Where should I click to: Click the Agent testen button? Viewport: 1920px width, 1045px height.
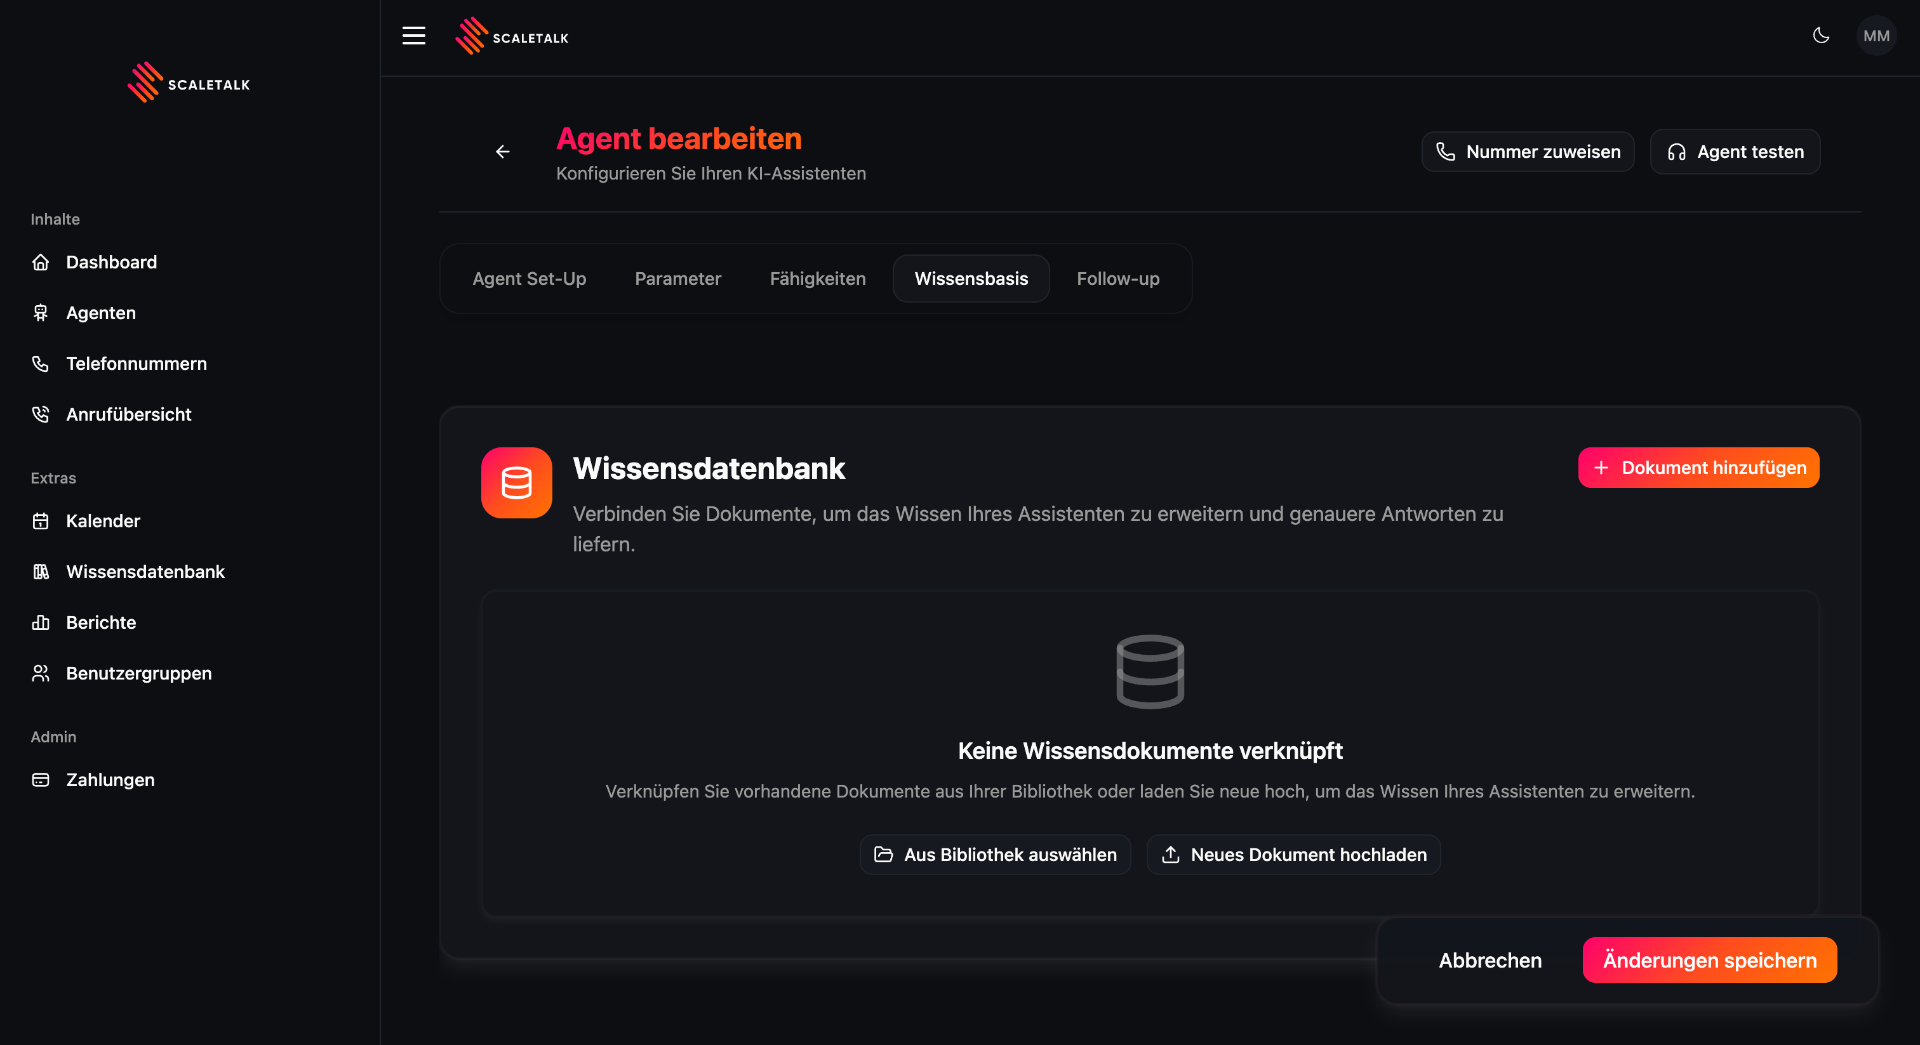click(1735, 152)
